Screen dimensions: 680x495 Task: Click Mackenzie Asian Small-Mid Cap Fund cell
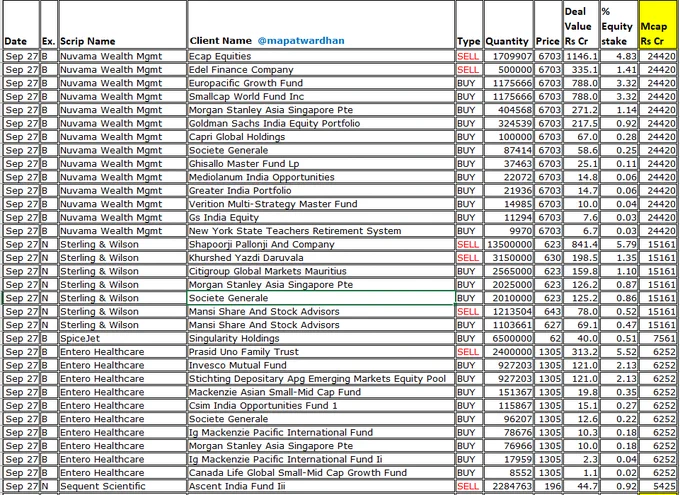tap(321, 392)
